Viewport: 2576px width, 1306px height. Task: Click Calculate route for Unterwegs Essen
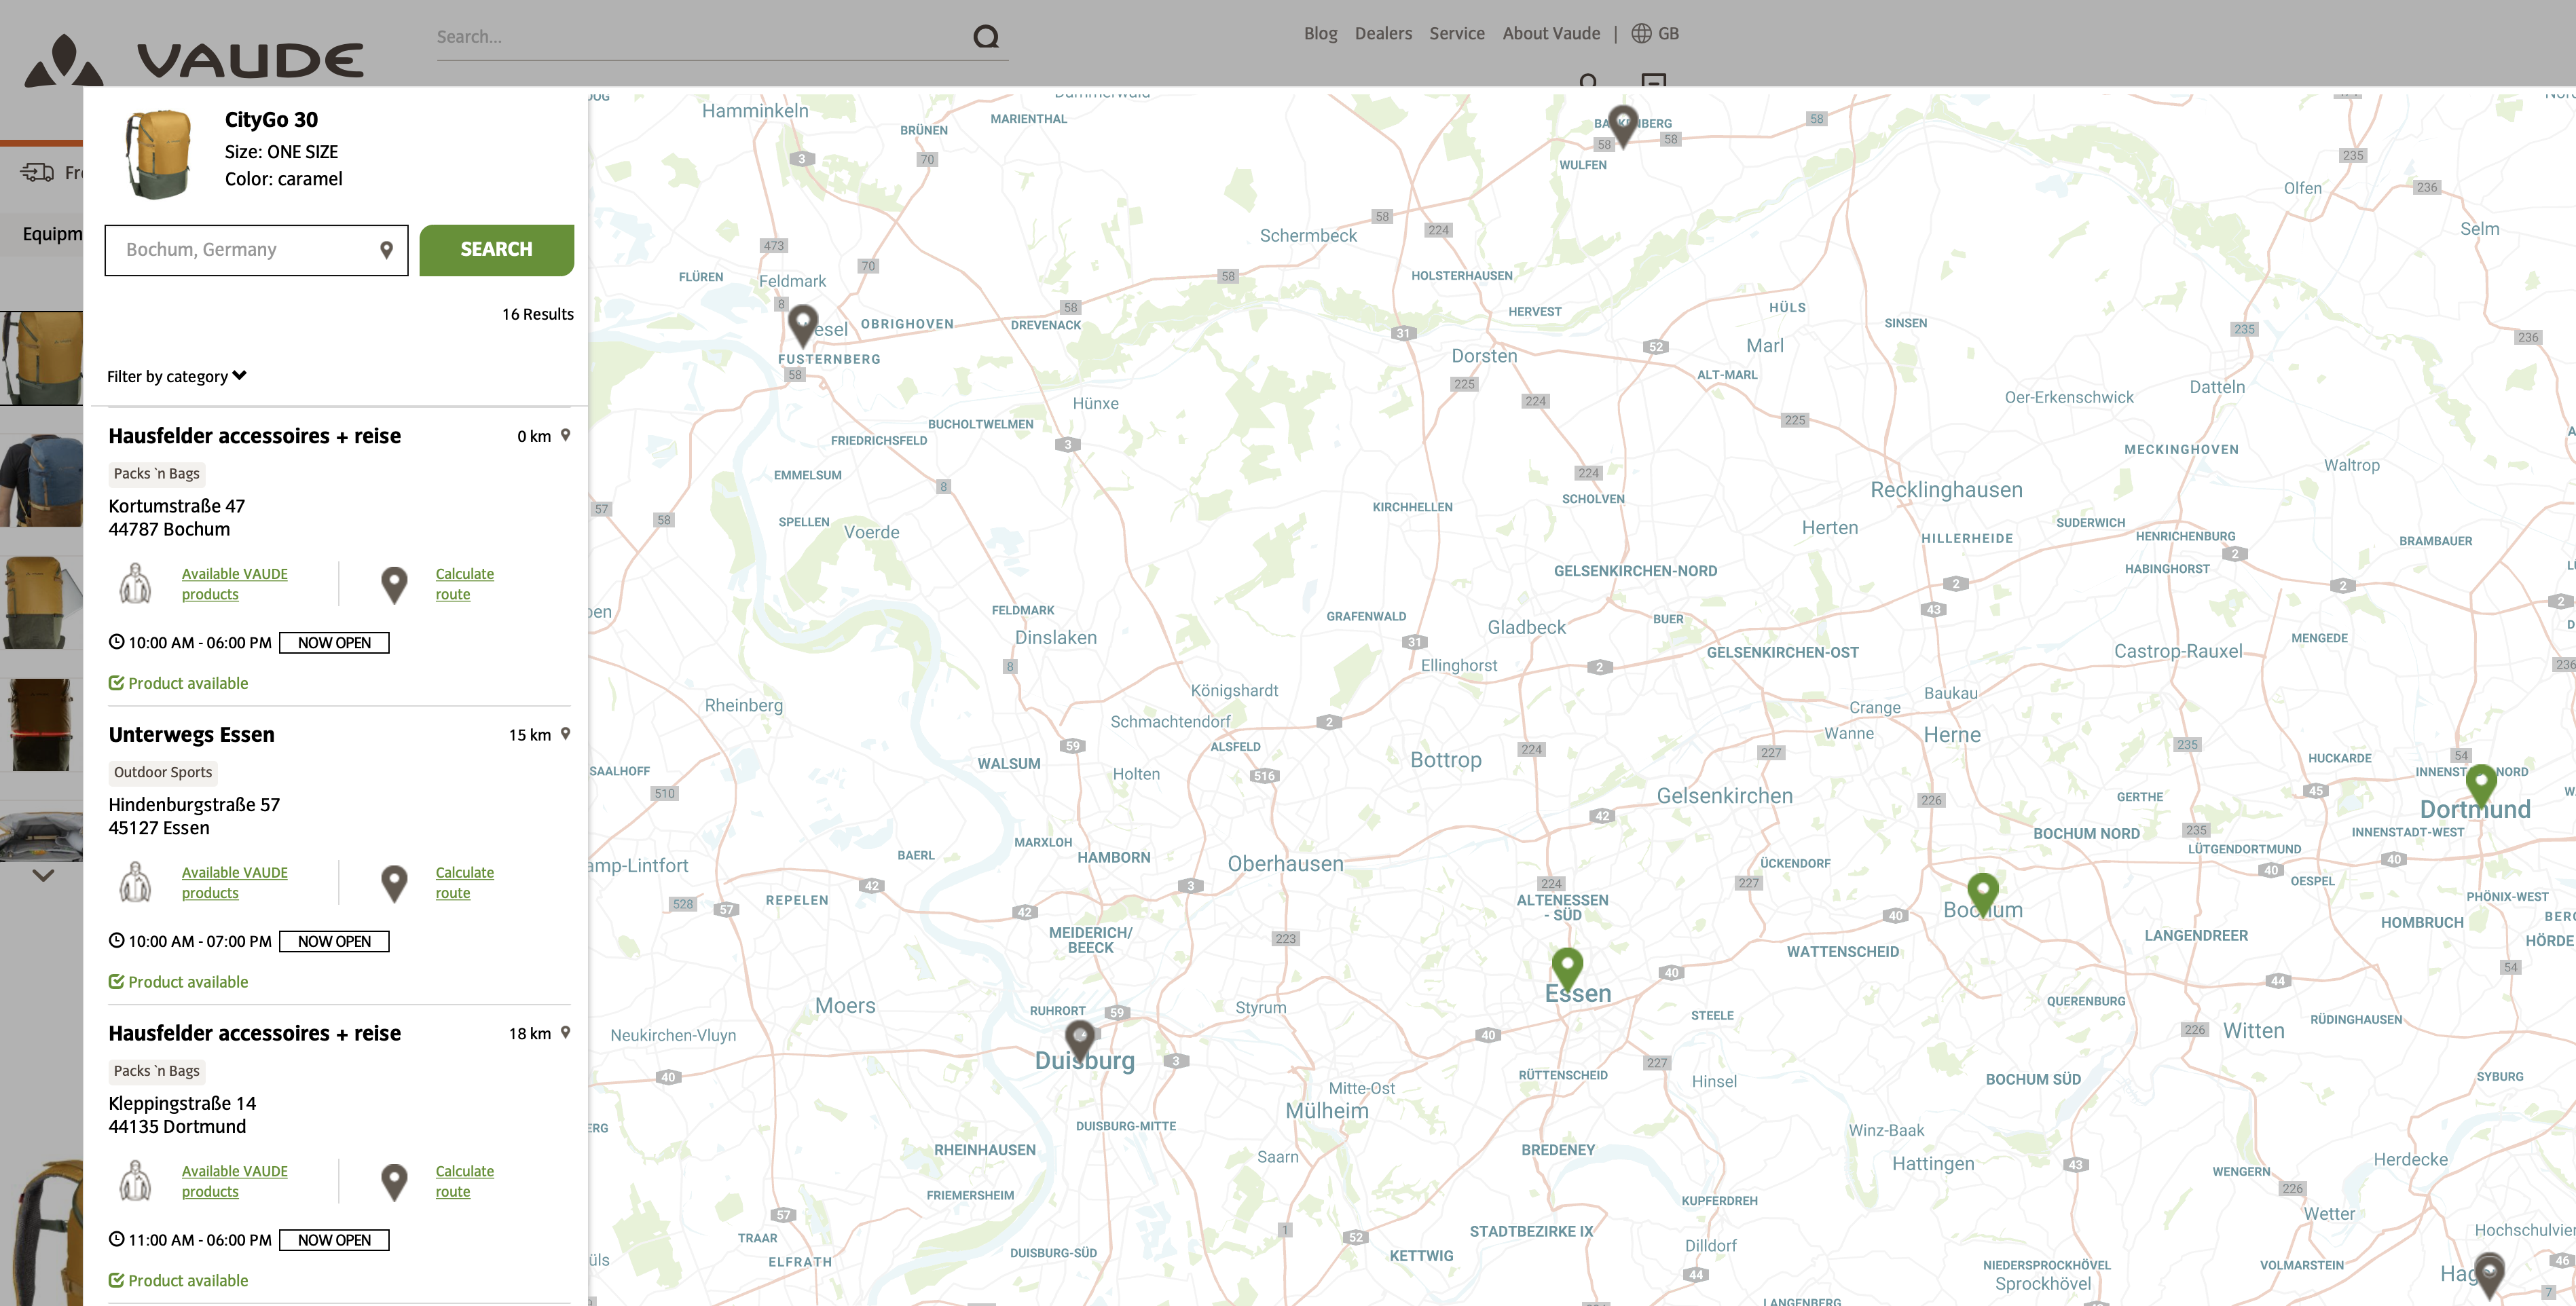464,883
